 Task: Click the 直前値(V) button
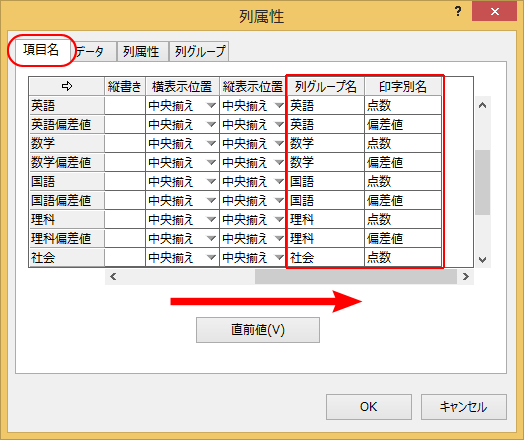point(258,330)
